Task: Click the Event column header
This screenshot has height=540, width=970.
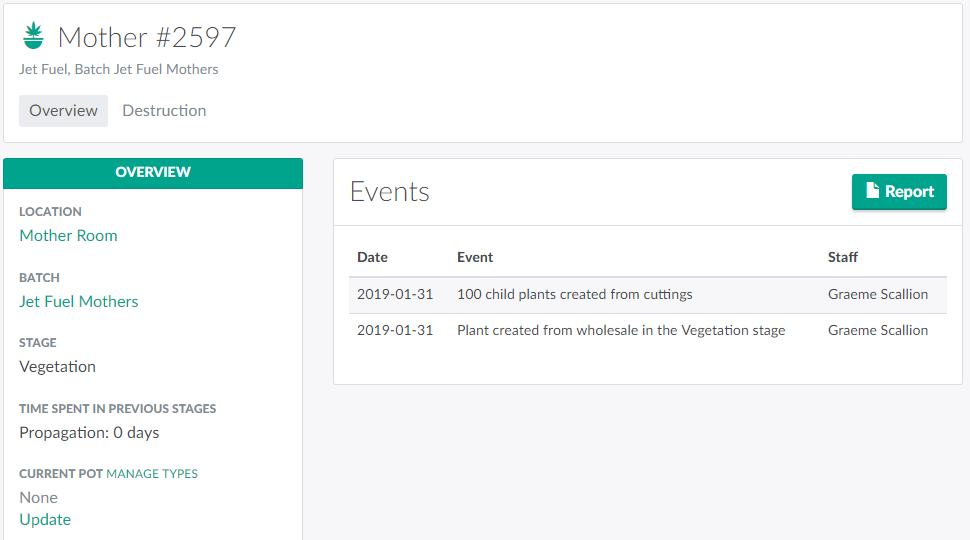Action: (475, 257)
